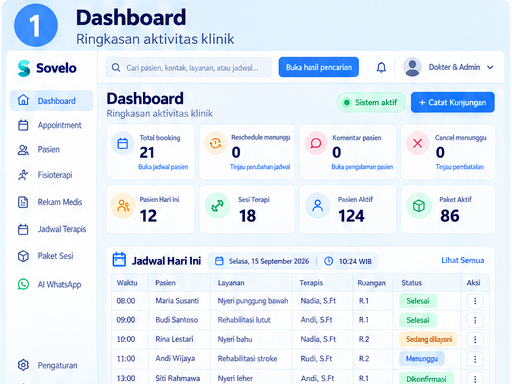512x384 pixels.
Task: Click the Cancel menunggu X icon
Action: coord(418,143)
